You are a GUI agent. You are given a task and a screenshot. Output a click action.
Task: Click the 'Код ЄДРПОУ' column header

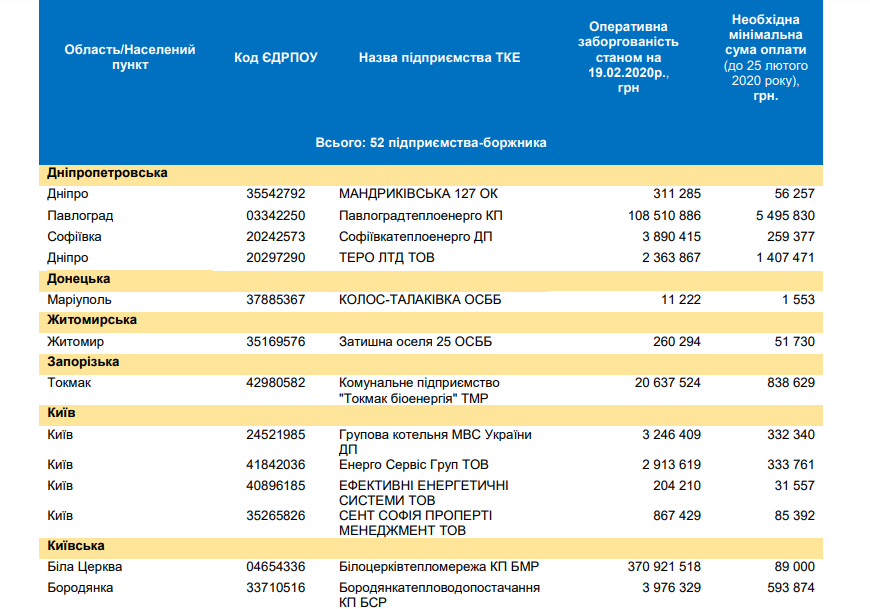click(x=275, y=58)
